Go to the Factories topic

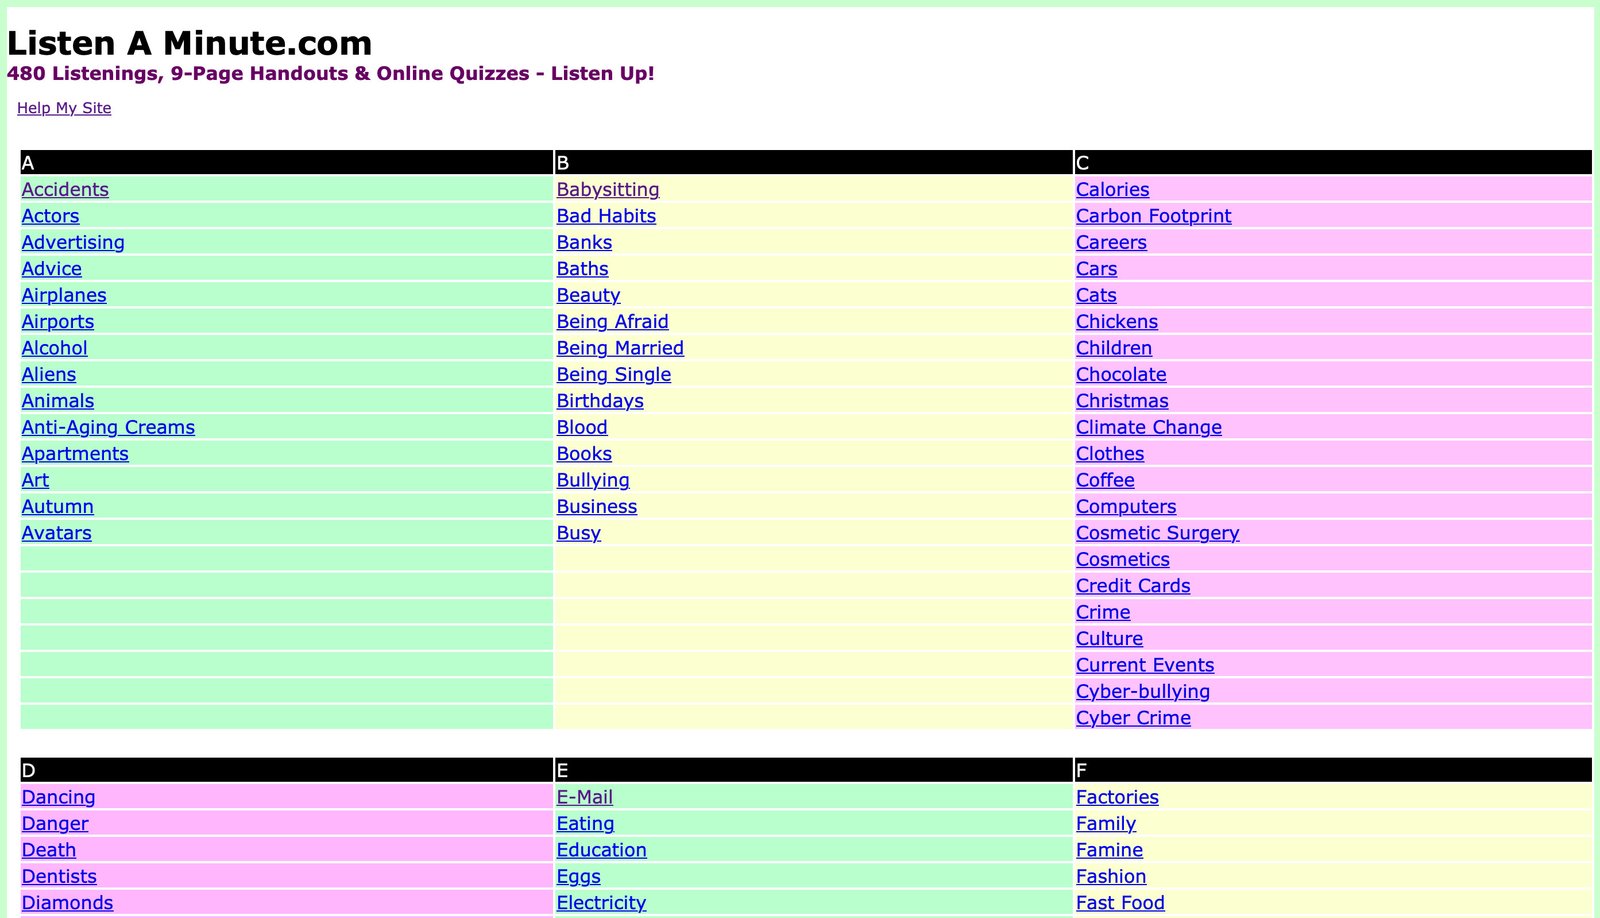click(1117, 797)
